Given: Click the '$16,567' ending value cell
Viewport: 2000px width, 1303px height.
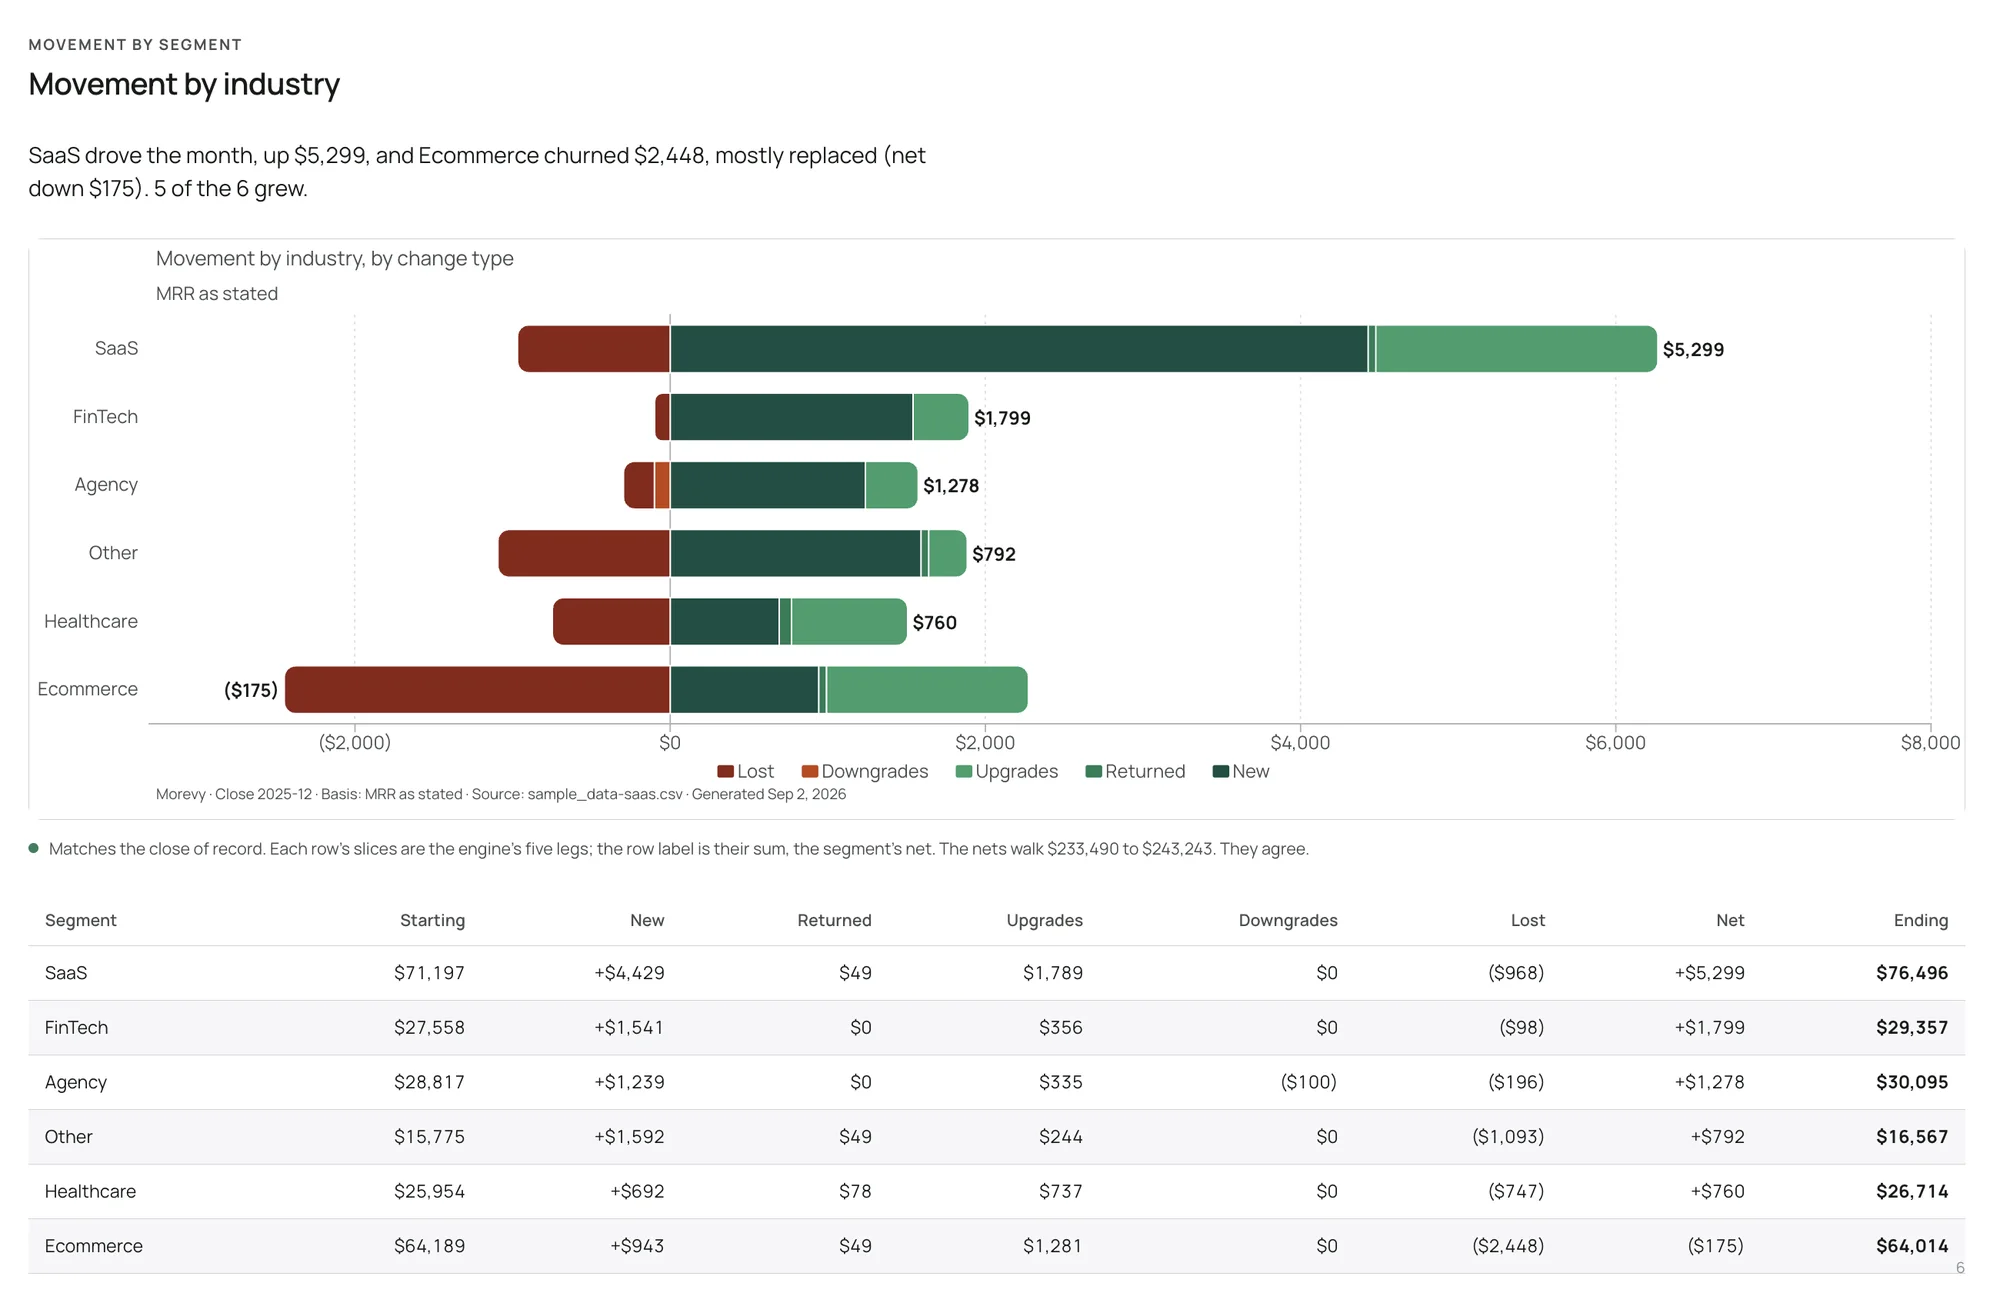Looking at the screenshot, I should tap(1912, 1137).
